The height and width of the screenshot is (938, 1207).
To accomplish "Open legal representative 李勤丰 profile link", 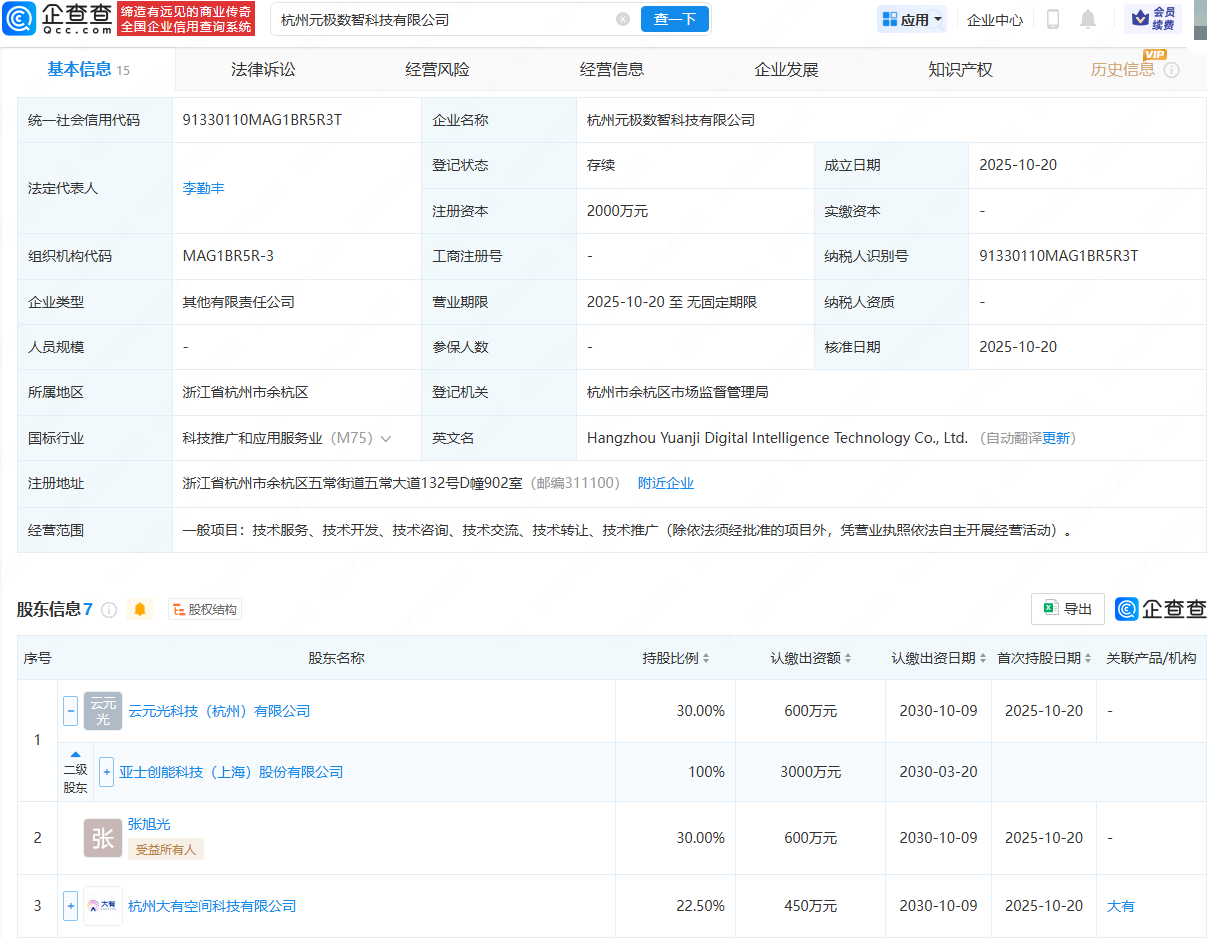I will 203,188.
